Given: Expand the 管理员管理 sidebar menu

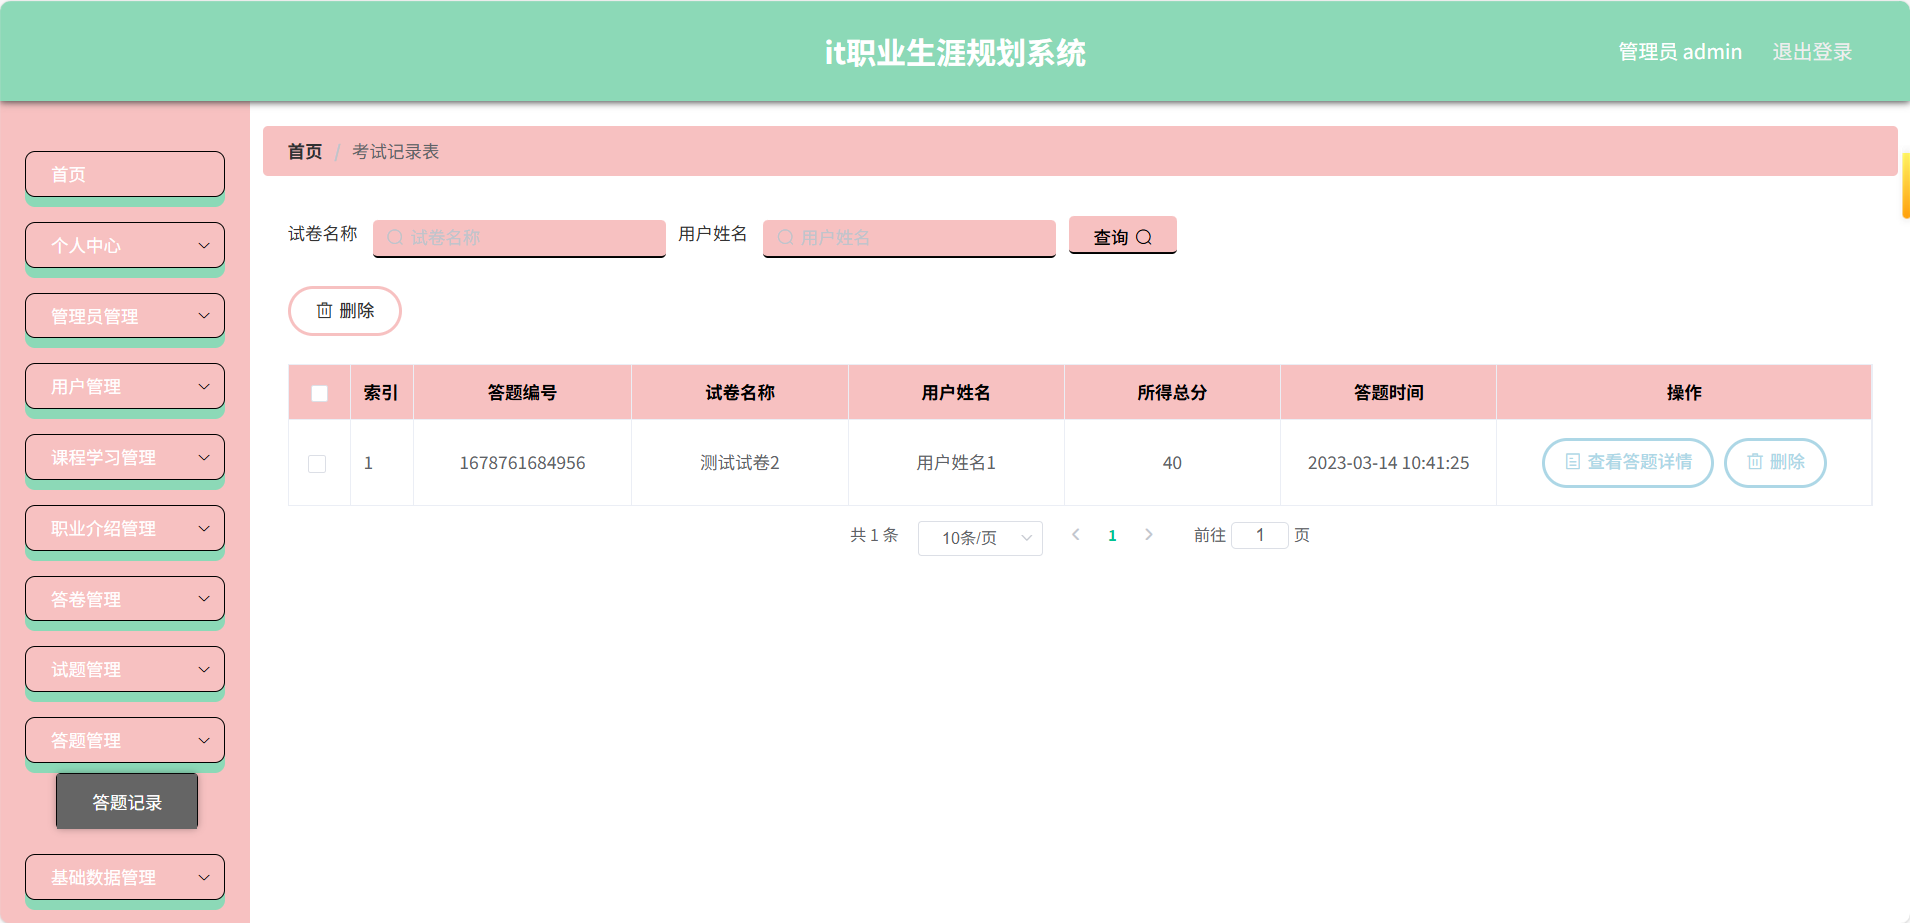Looking at the screenshot, I should 125,316.
